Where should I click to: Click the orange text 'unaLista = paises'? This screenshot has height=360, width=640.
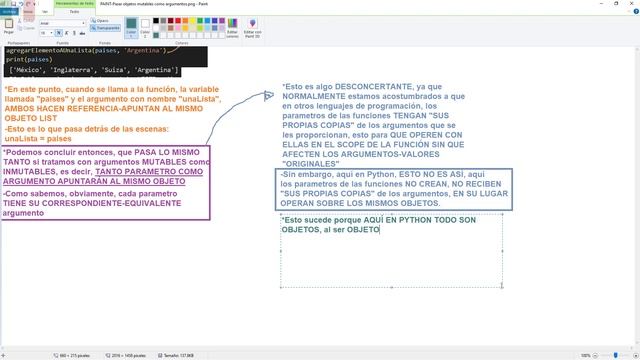(38, 139)
